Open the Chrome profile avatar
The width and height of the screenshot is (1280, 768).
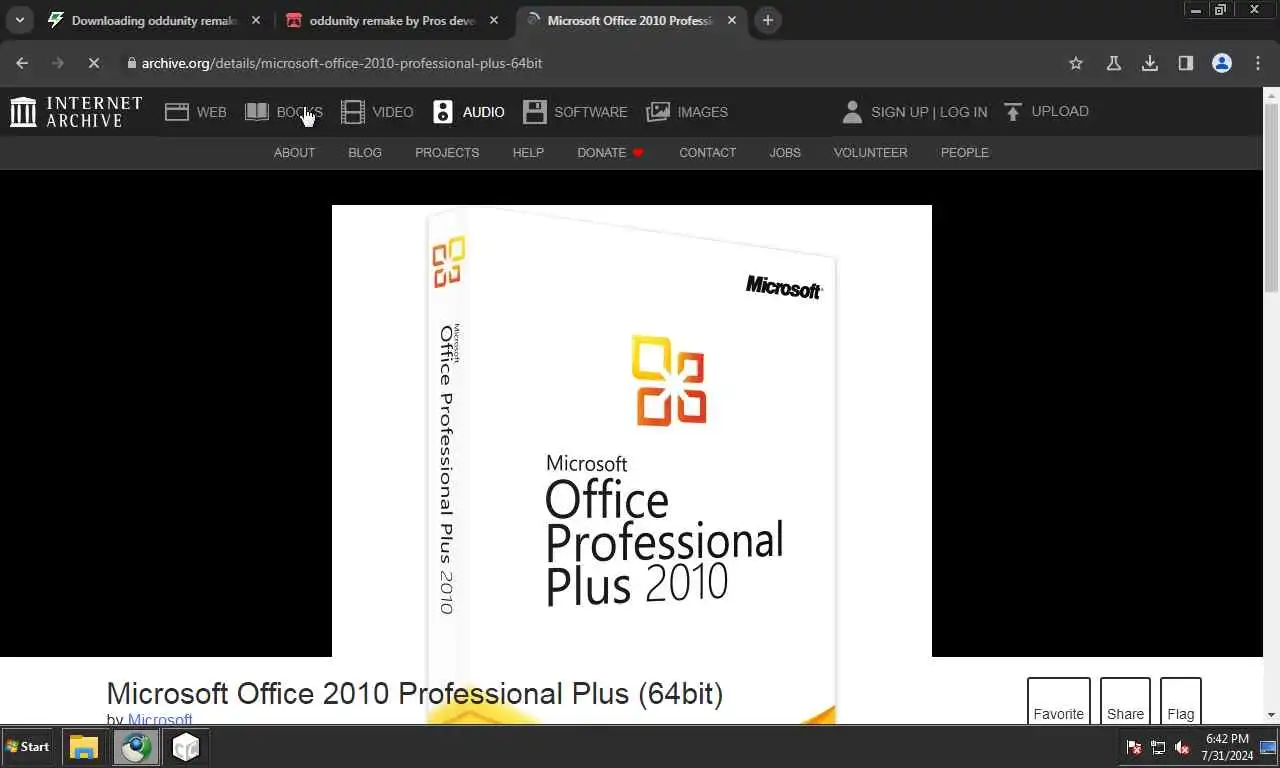tap(1222, 63)
